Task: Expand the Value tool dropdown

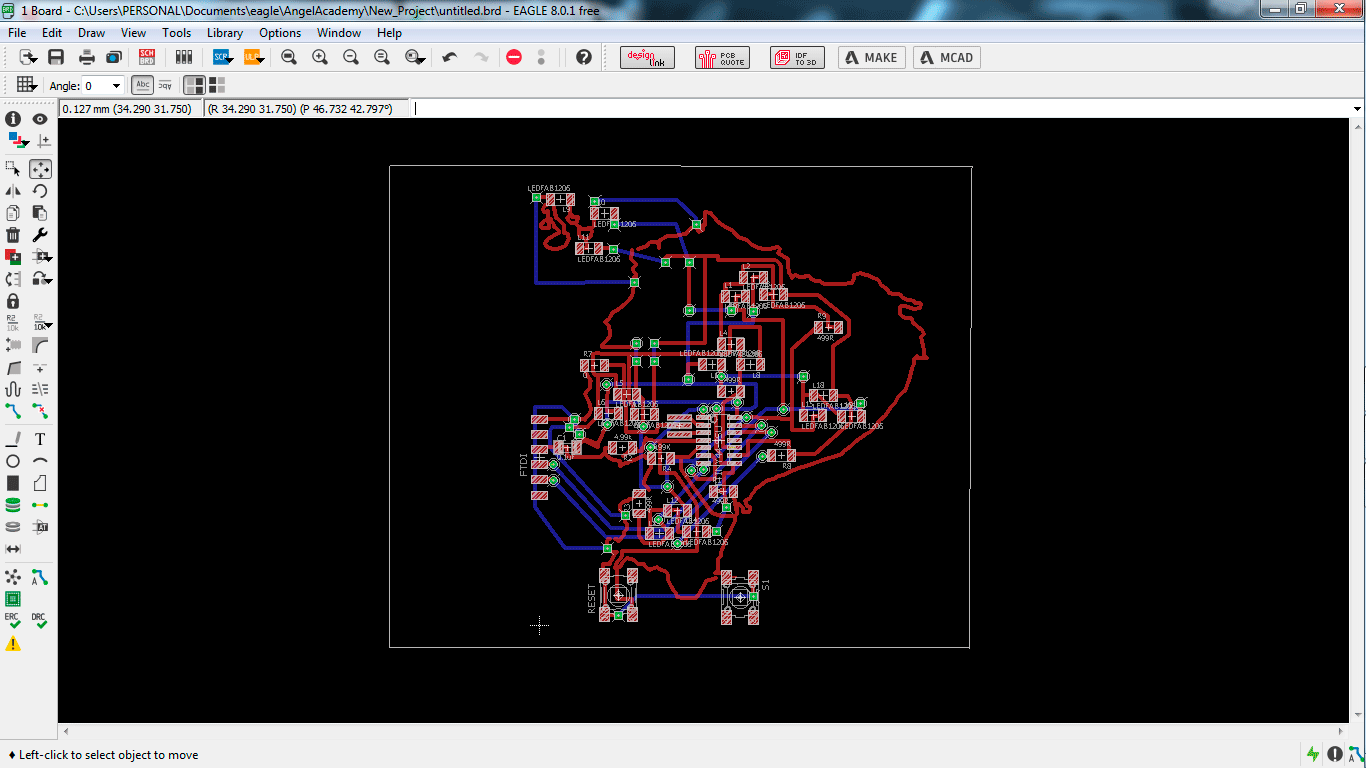Action: [49, 326]
